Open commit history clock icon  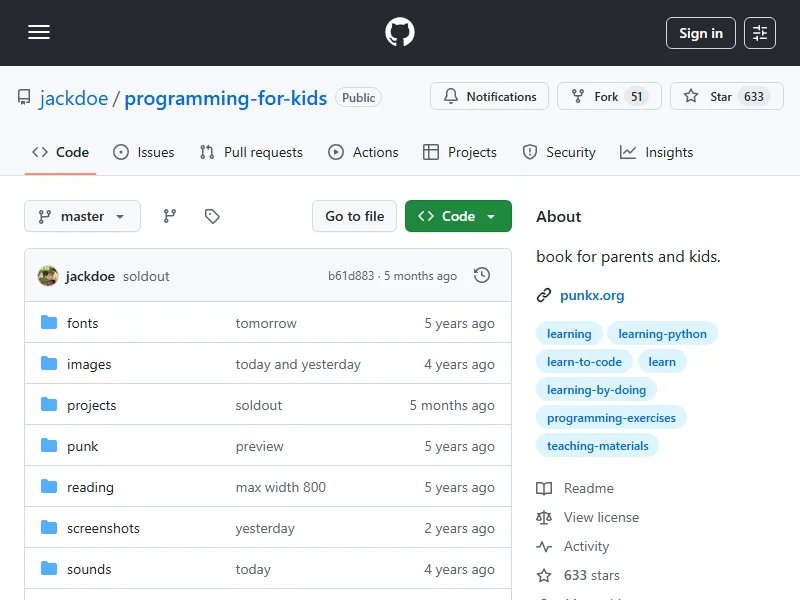pos(482,275)
